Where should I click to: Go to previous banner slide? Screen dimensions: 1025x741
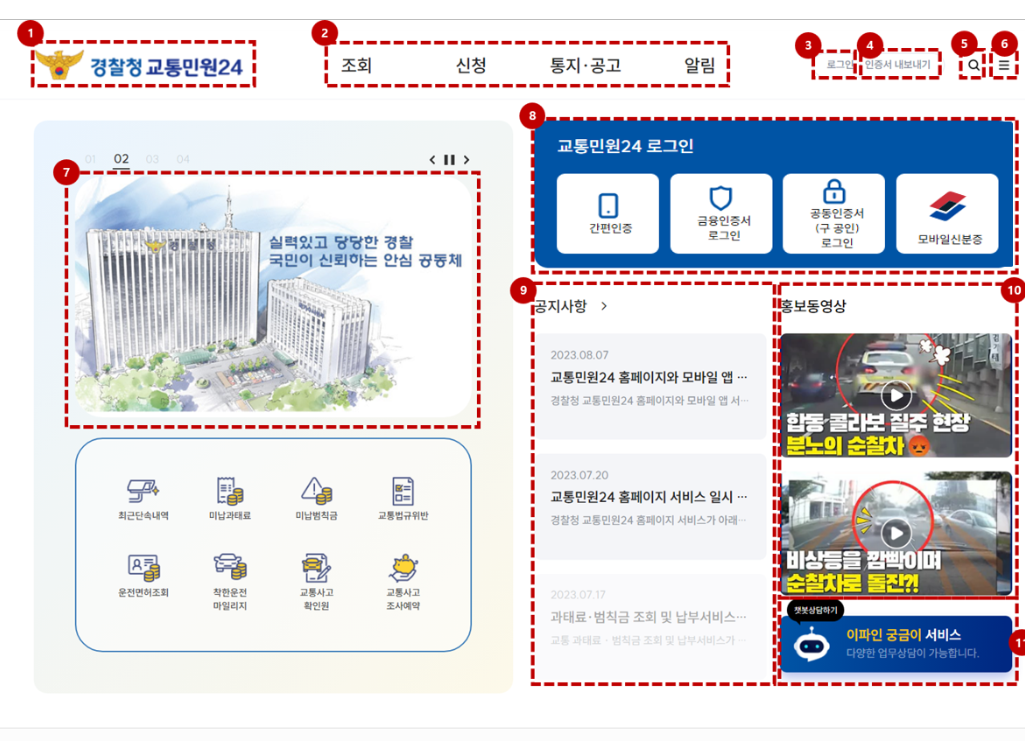coord(432,159)
